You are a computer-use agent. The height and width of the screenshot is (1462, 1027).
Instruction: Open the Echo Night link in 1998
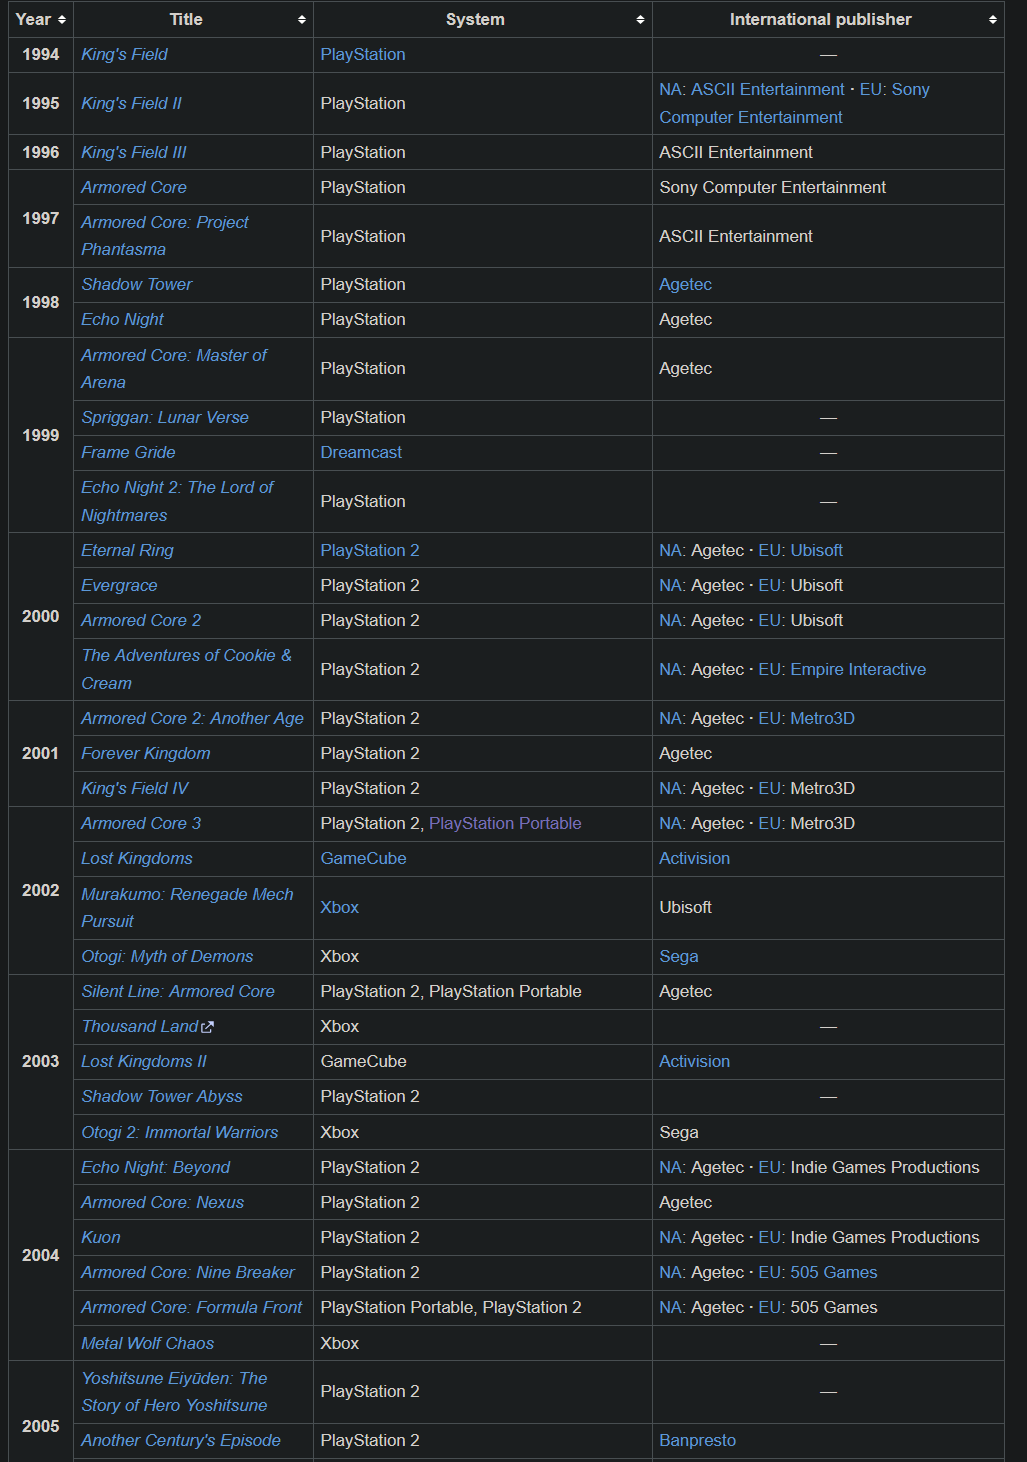(122, 319)
